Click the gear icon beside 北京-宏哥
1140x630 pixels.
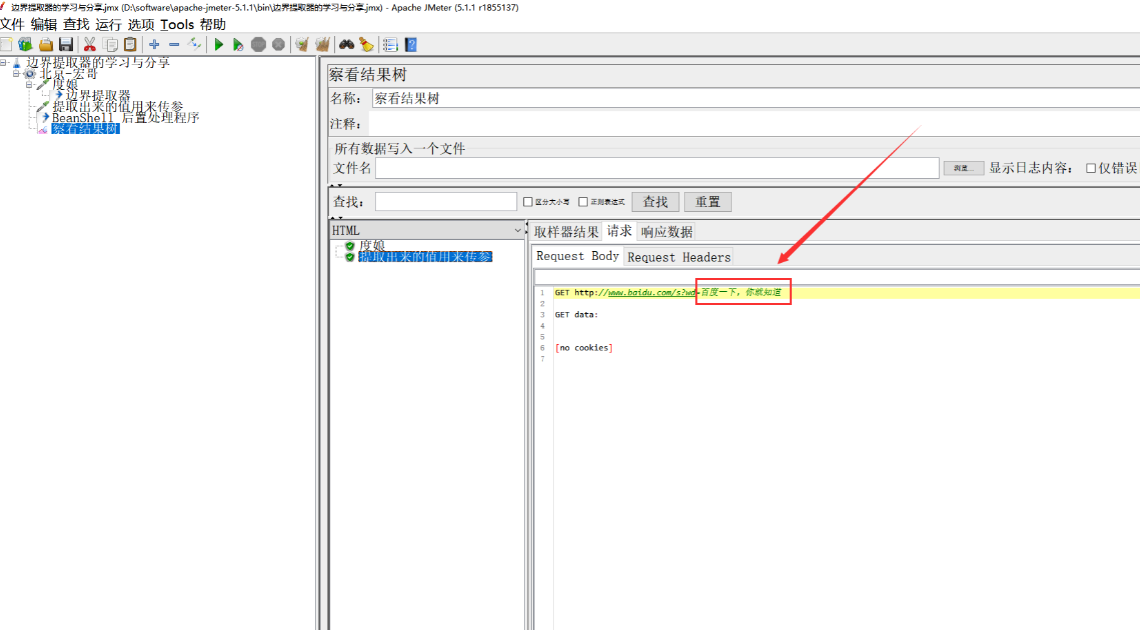click(x=30, y=74)
